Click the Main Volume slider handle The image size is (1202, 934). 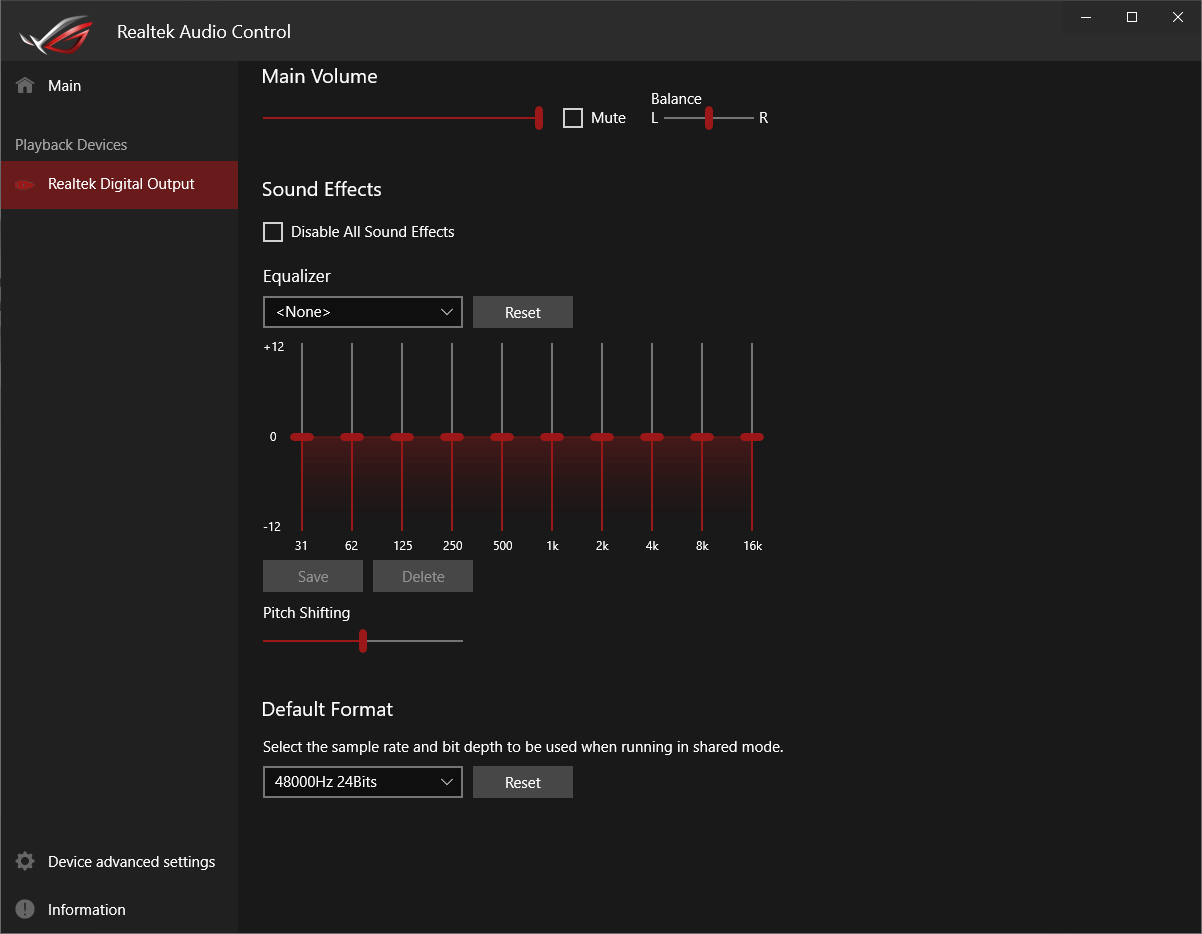538,117
